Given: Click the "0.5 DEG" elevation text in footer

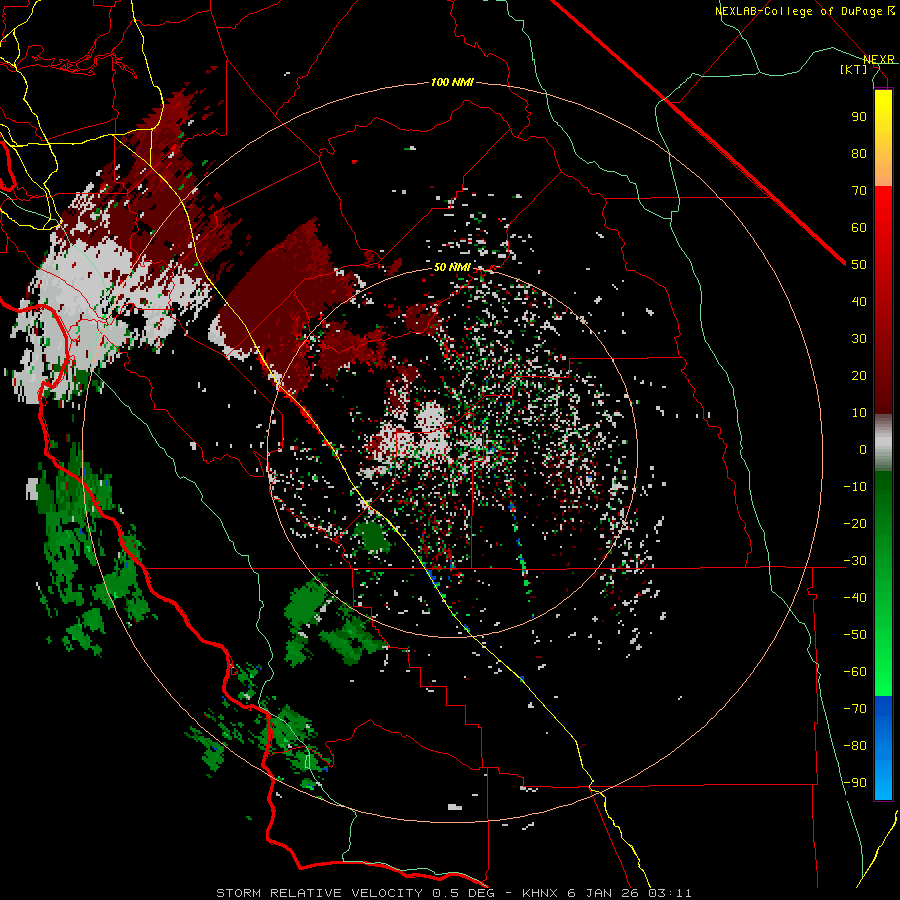Looking at the screenshot, I should (x=466, y=893).
